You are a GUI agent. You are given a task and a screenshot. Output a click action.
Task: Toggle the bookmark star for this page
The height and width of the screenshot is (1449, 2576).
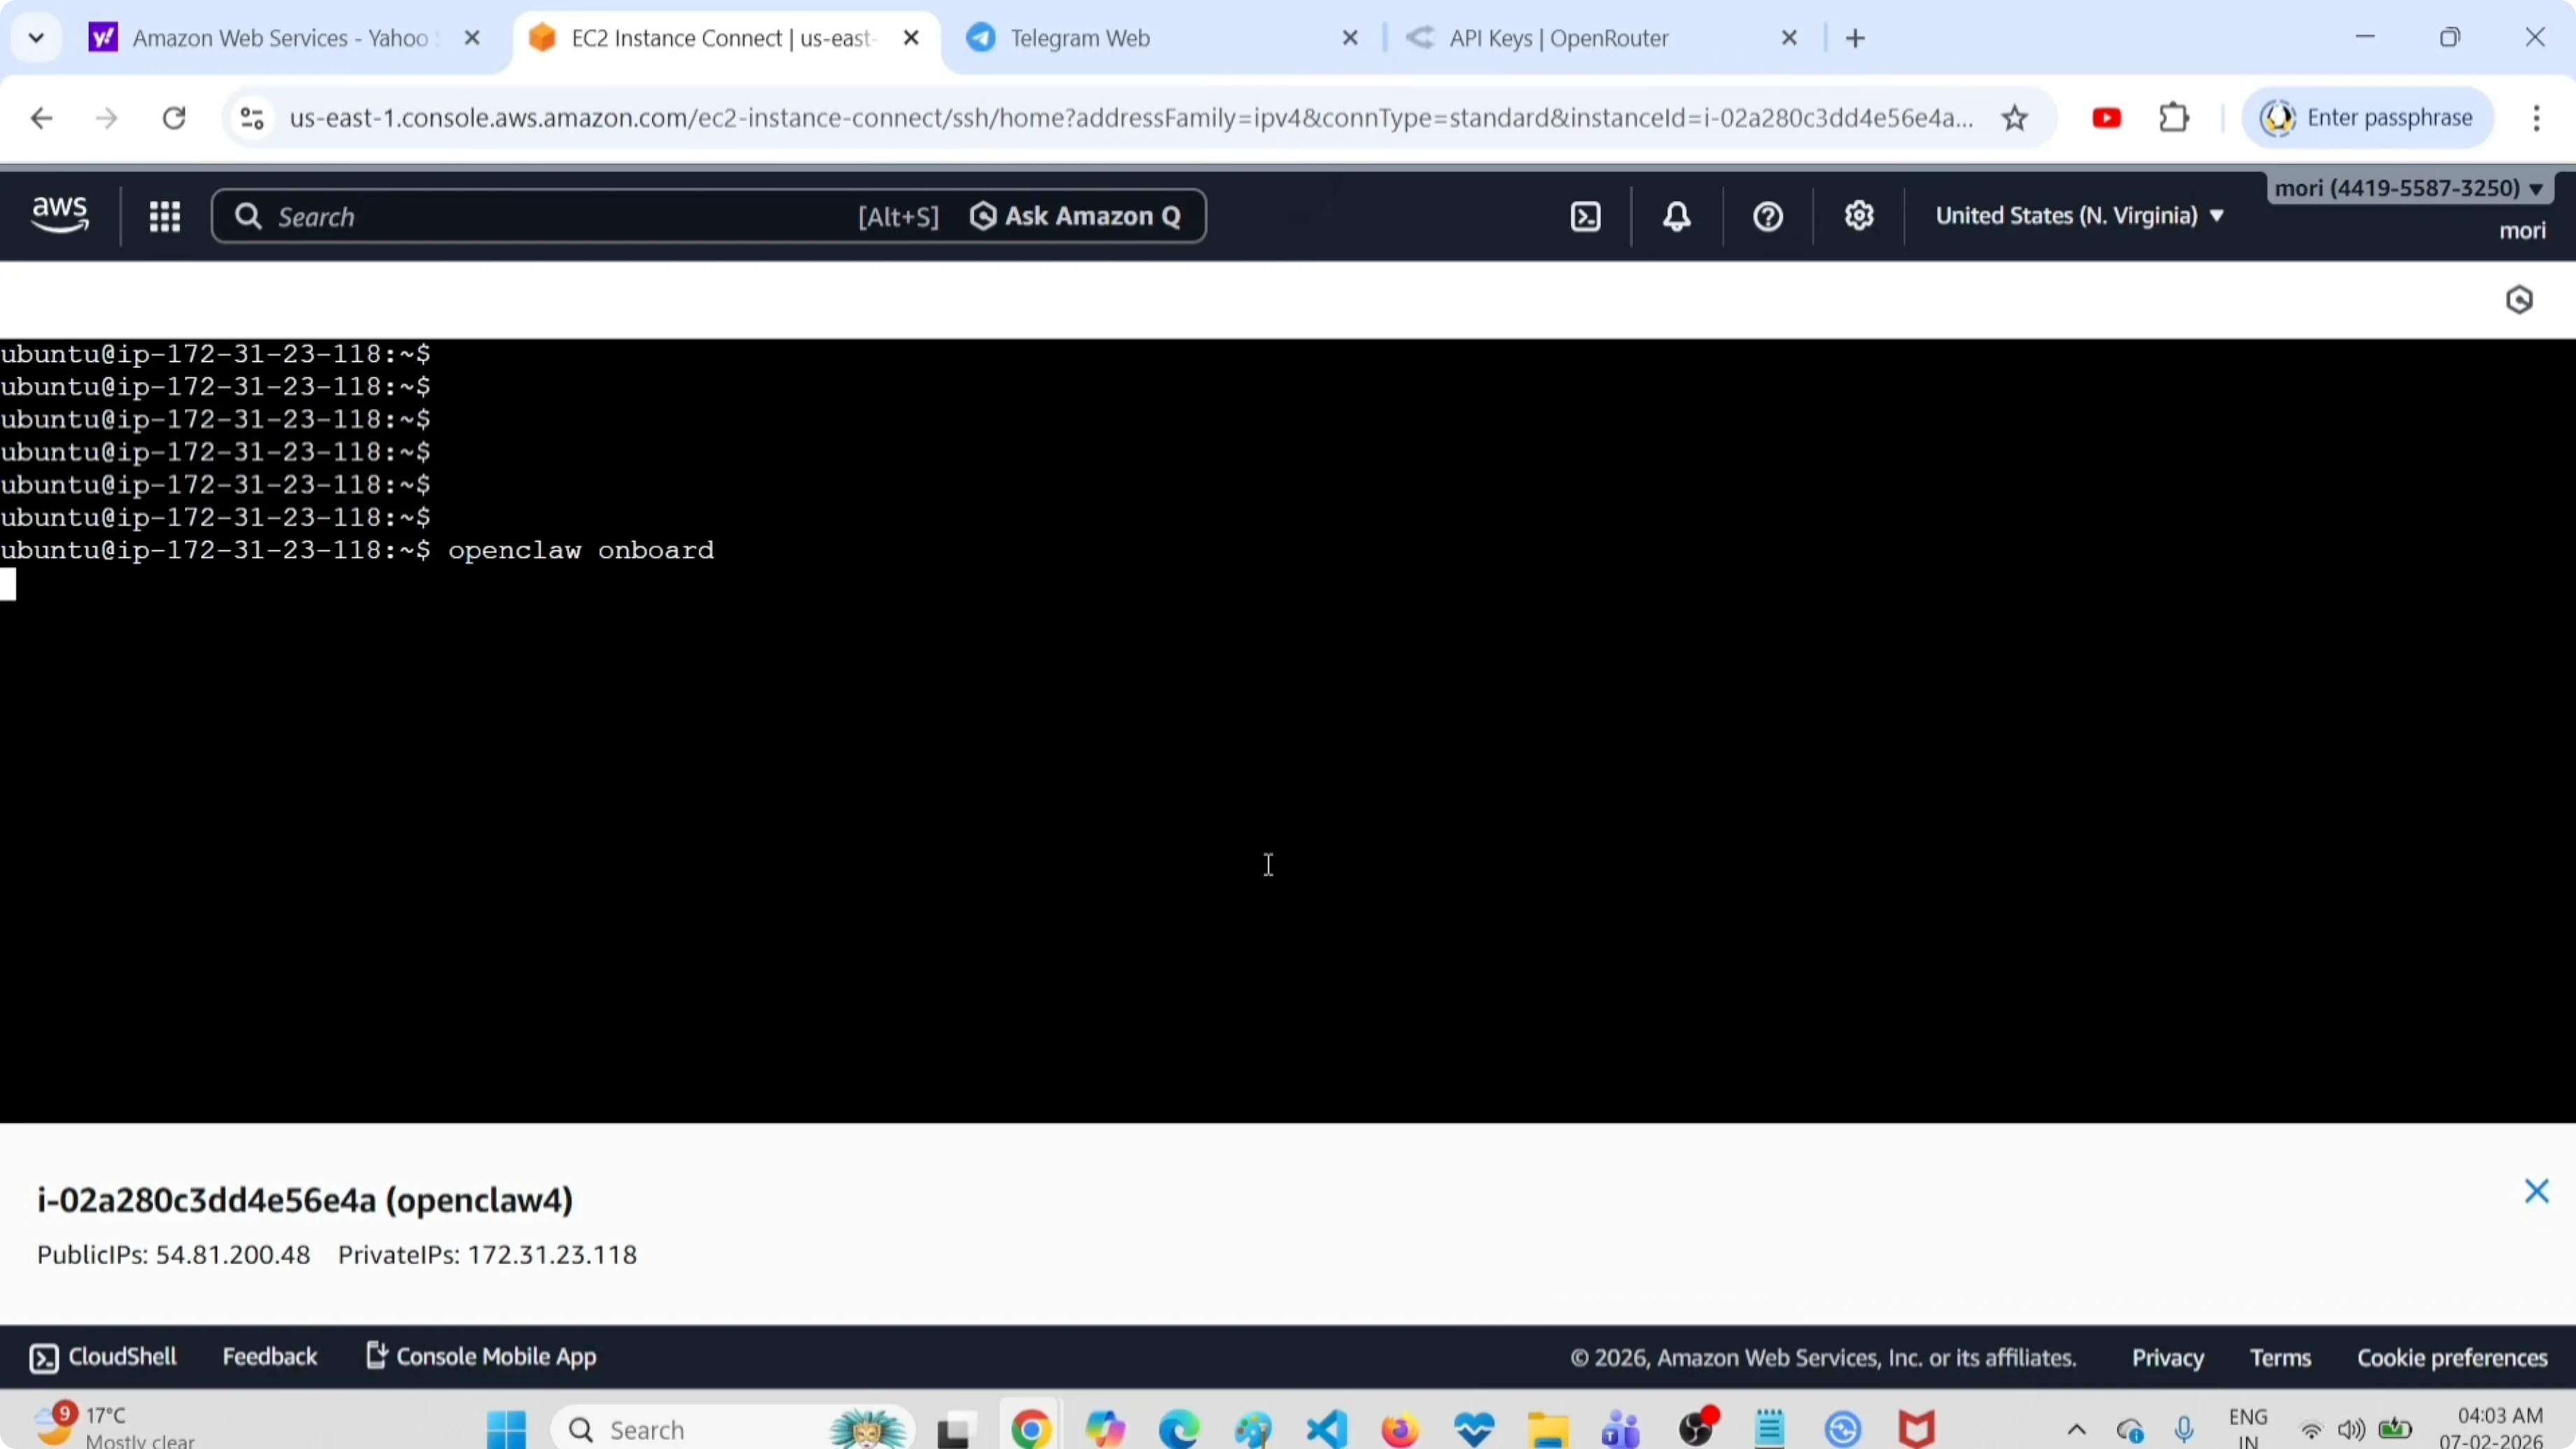(2015, 117)
